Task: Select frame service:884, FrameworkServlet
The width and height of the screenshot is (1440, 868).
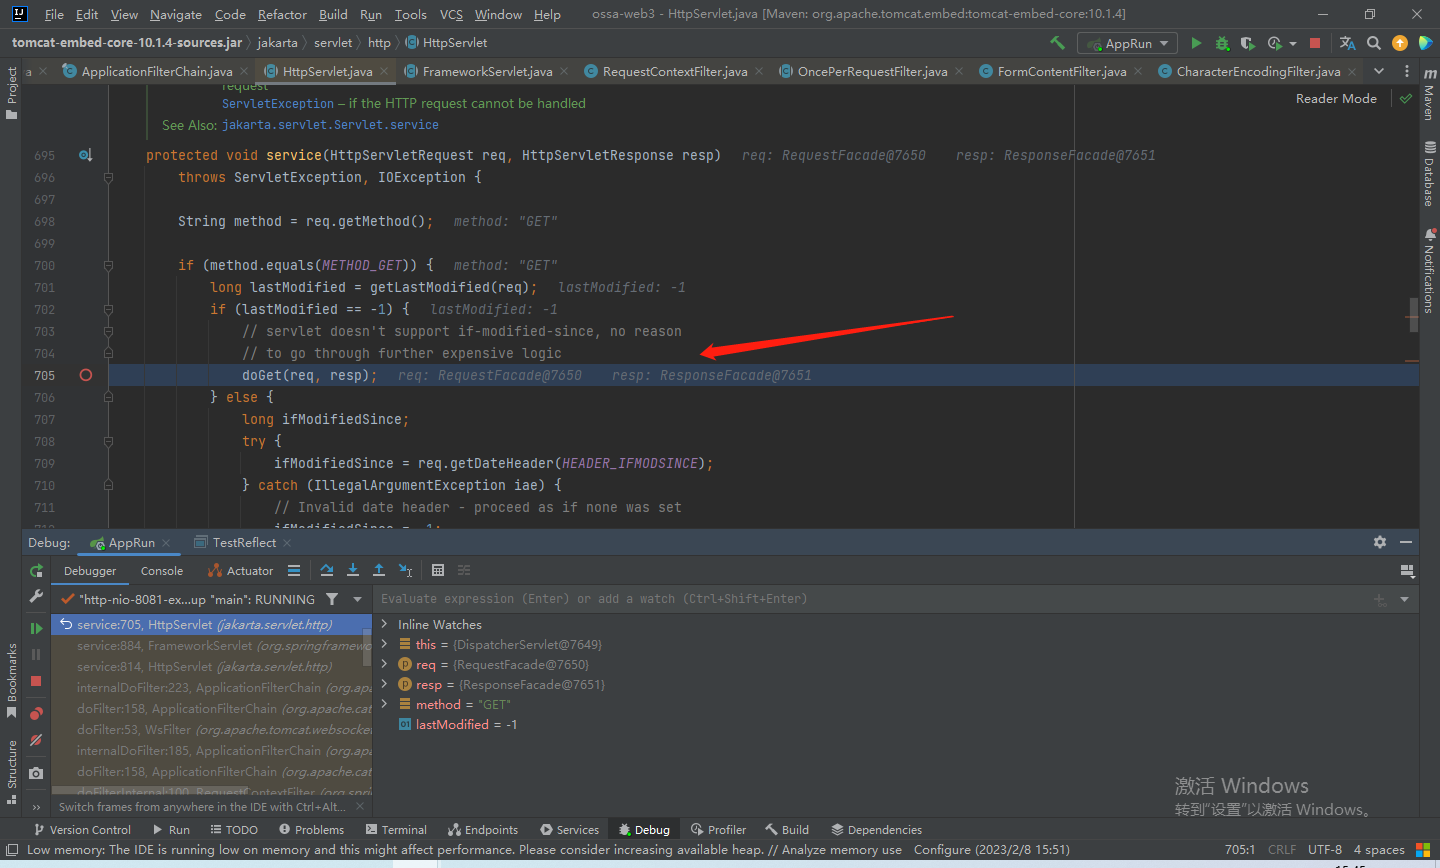Action: 211,645
